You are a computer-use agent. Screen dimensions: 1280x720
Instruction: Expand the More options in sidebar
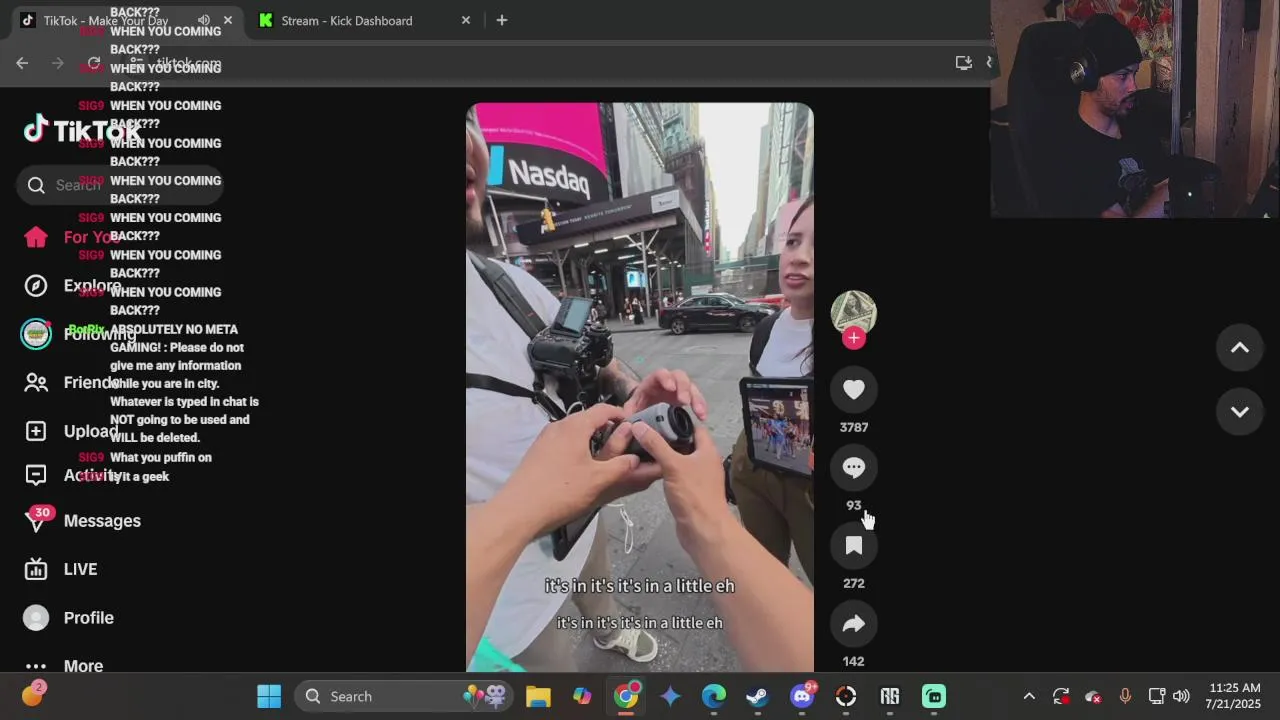[x=64, y=666]
